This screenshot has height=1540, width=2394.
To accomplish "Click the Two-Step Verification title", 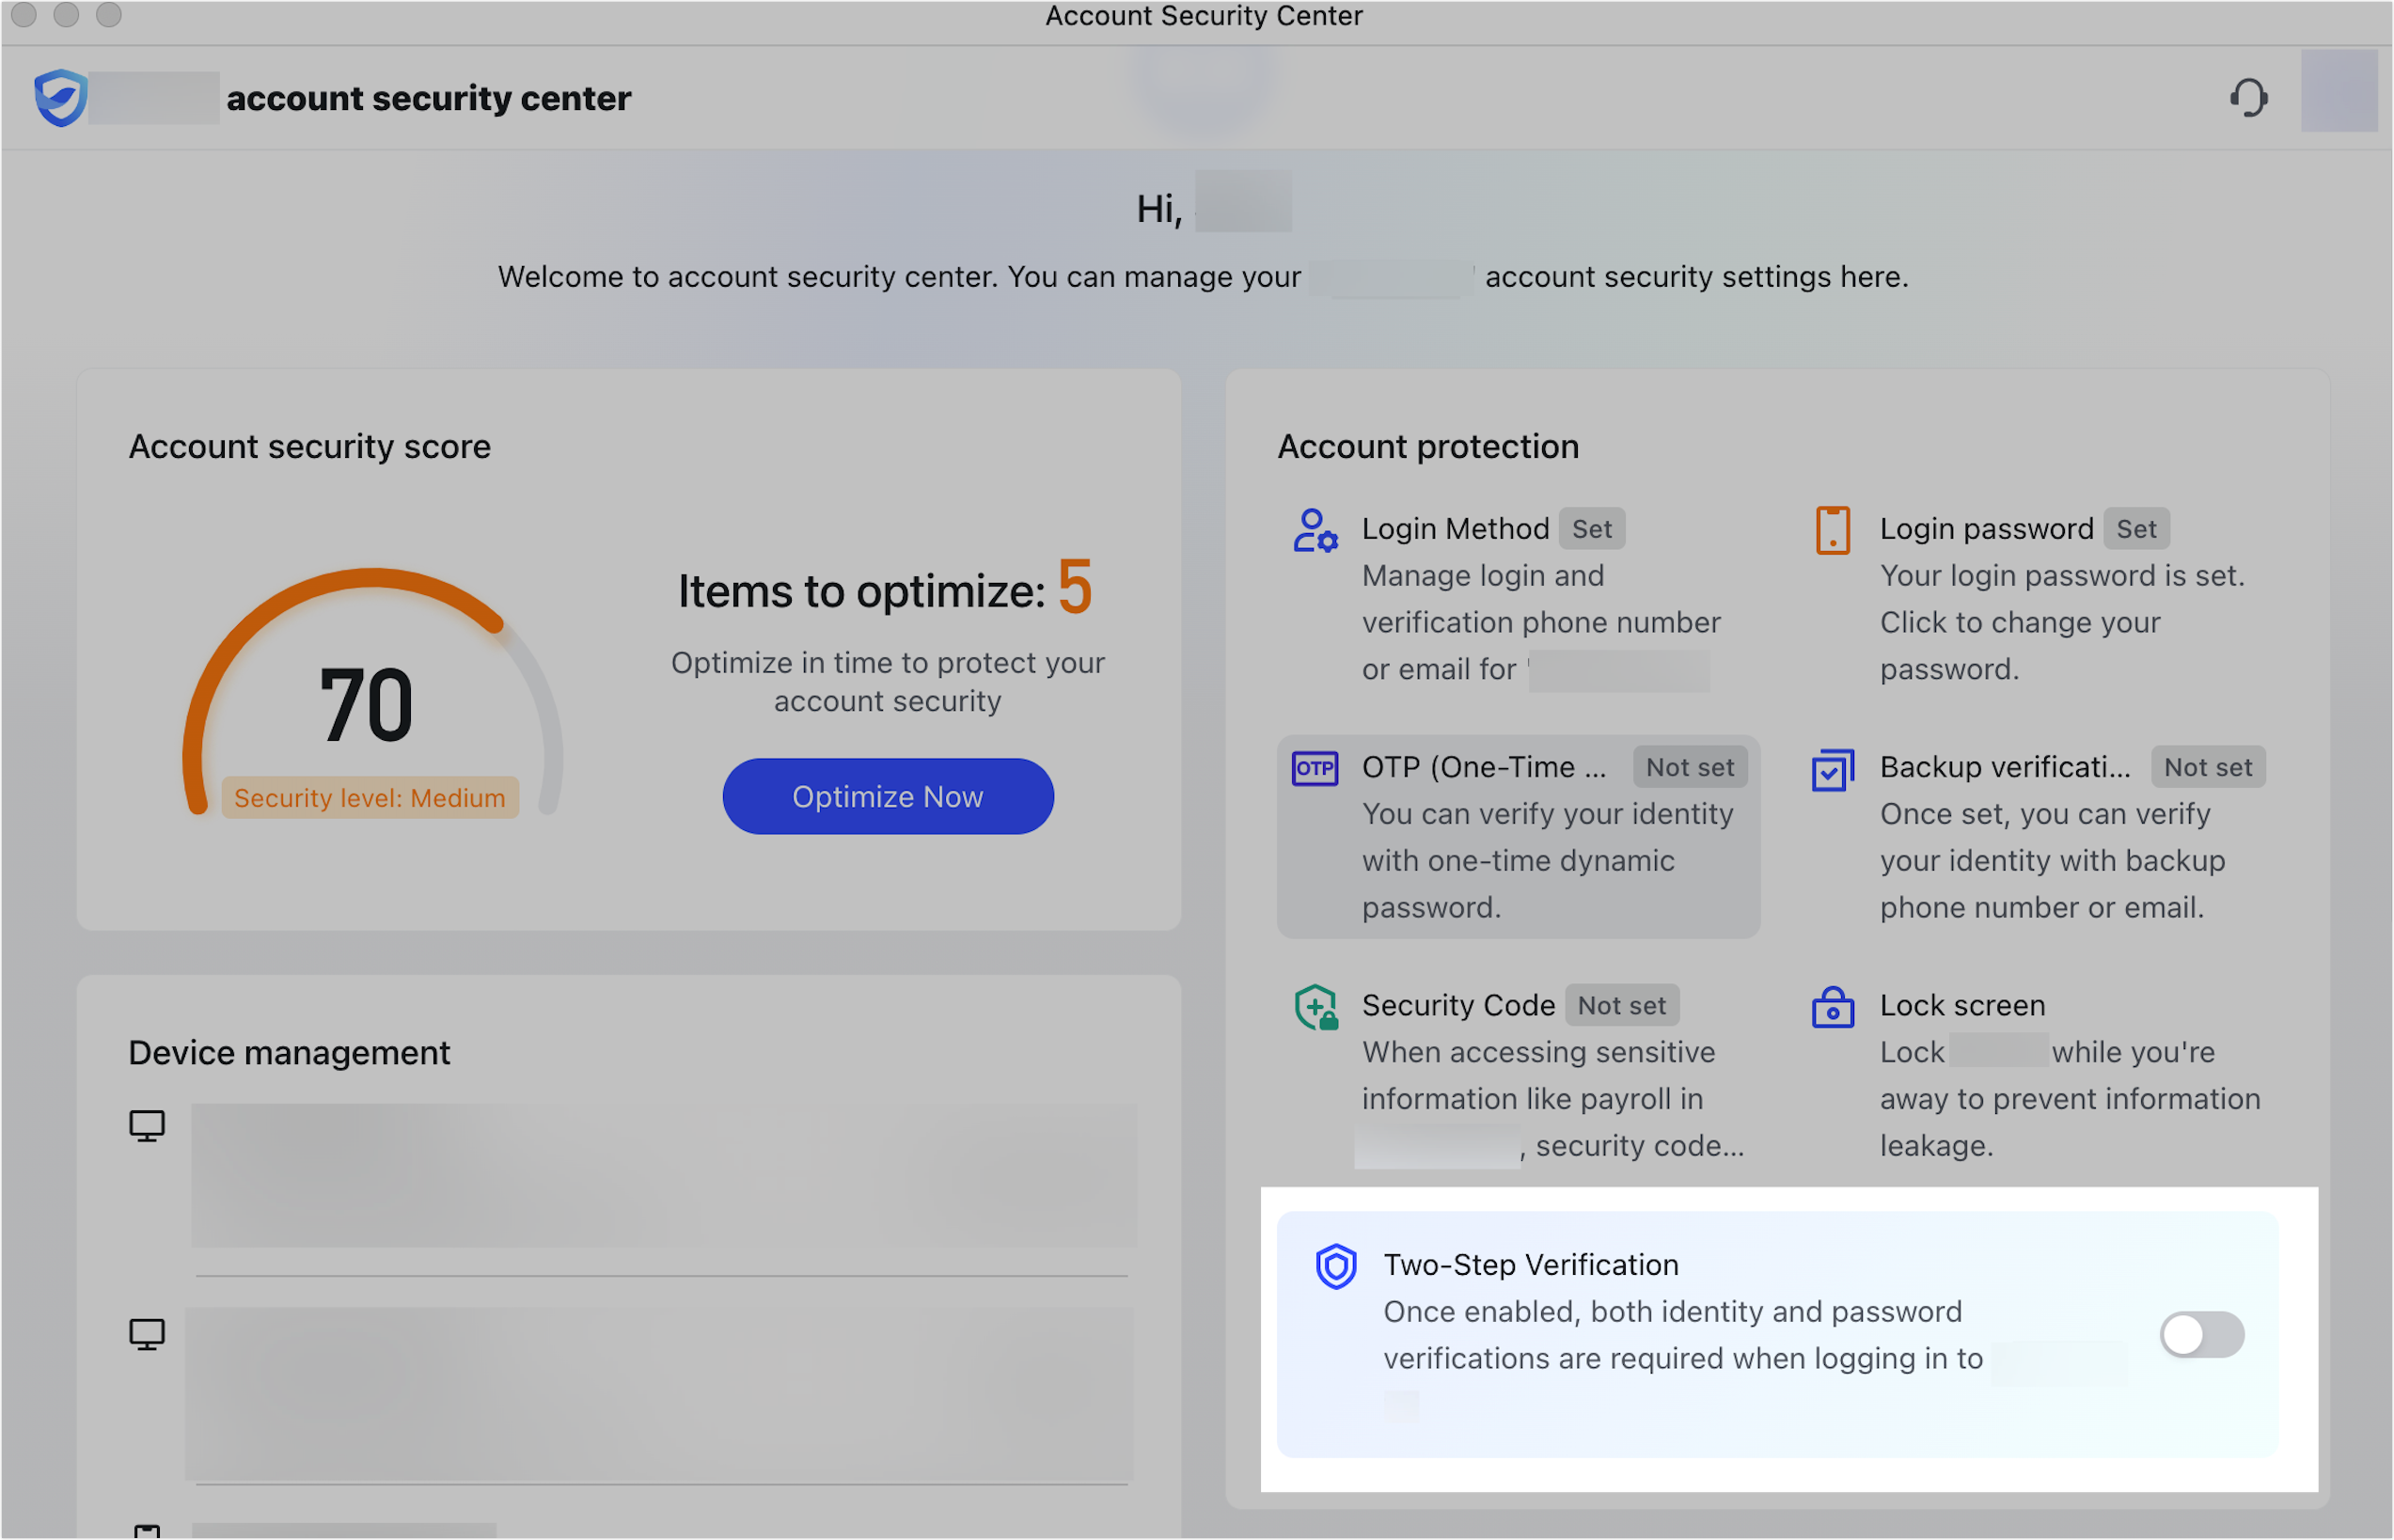I will pos(1531,1265).
